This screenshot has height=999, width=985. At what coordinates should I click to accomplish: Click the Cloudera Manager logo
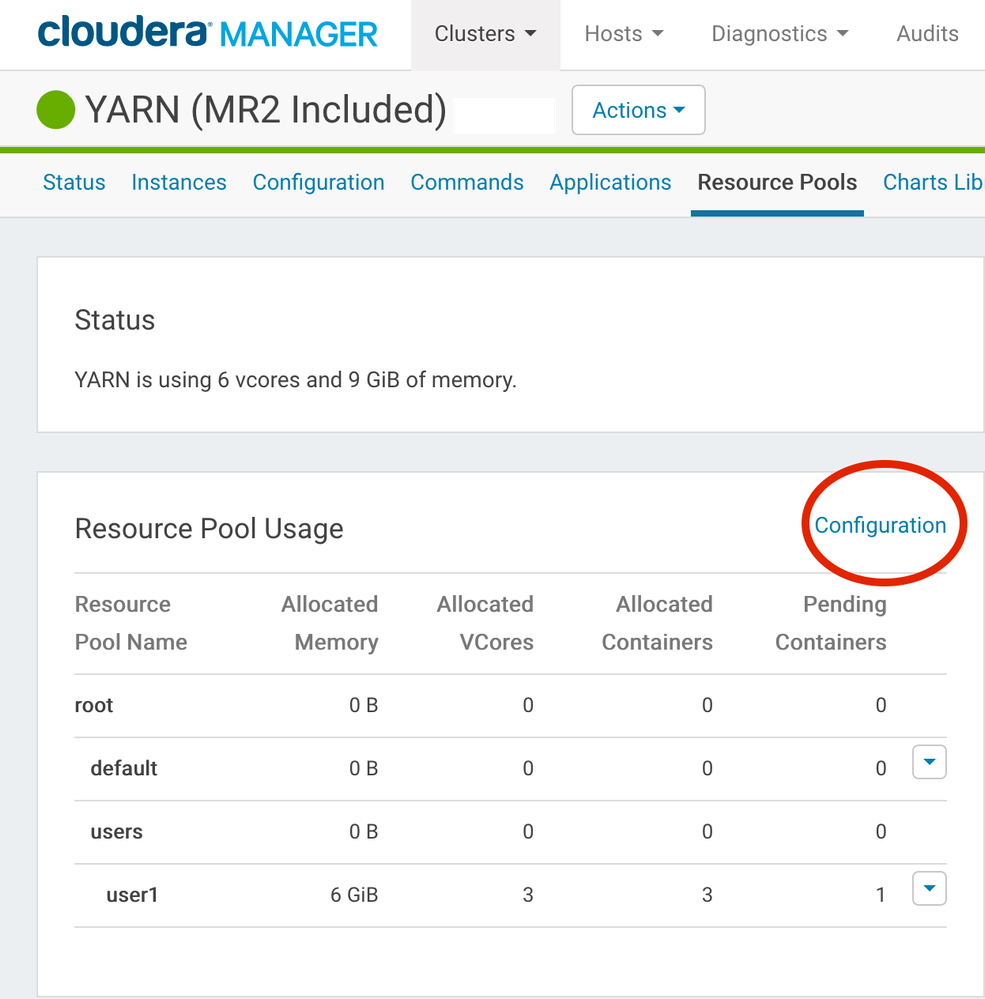(x=208, y=33)
